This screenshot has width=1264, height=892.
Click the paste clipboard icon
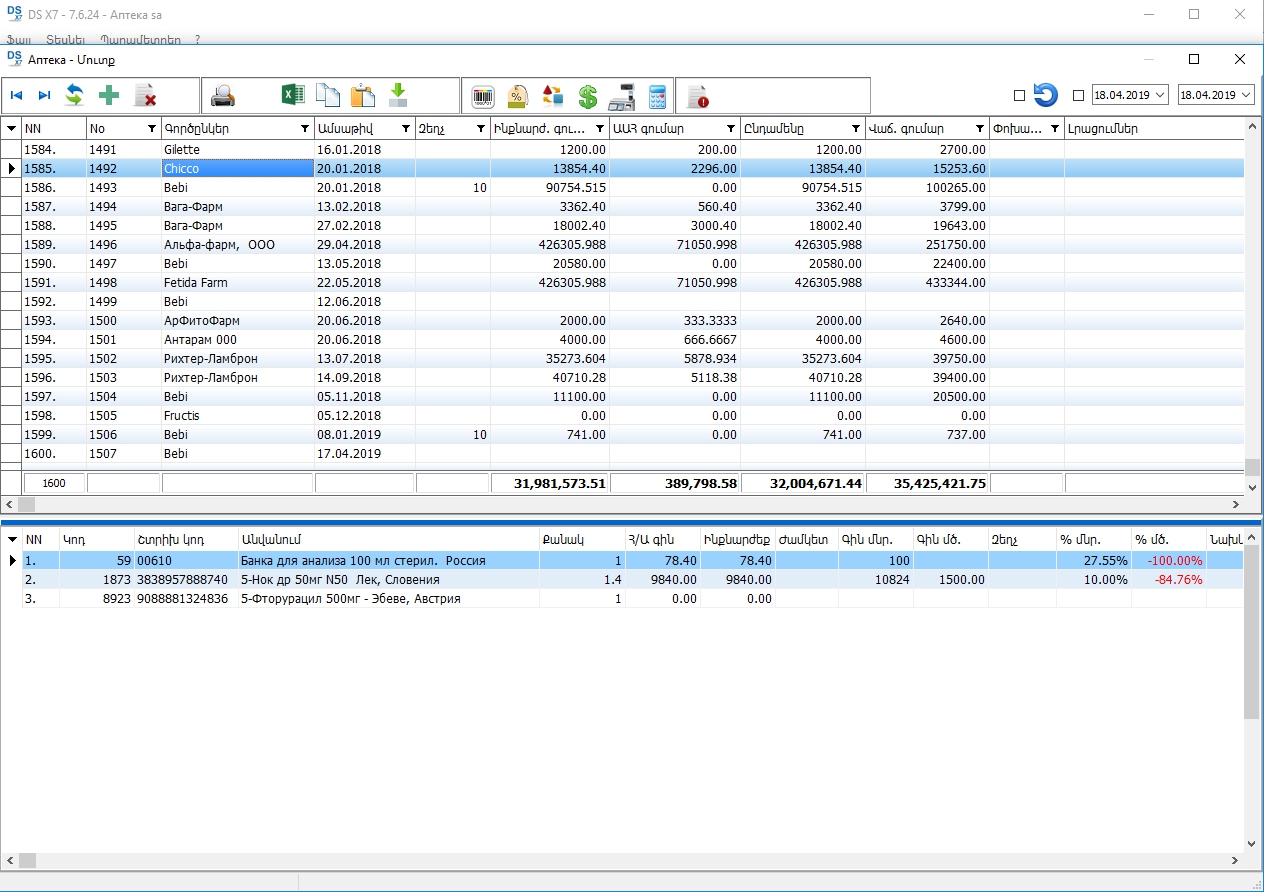tap(363, 96)
